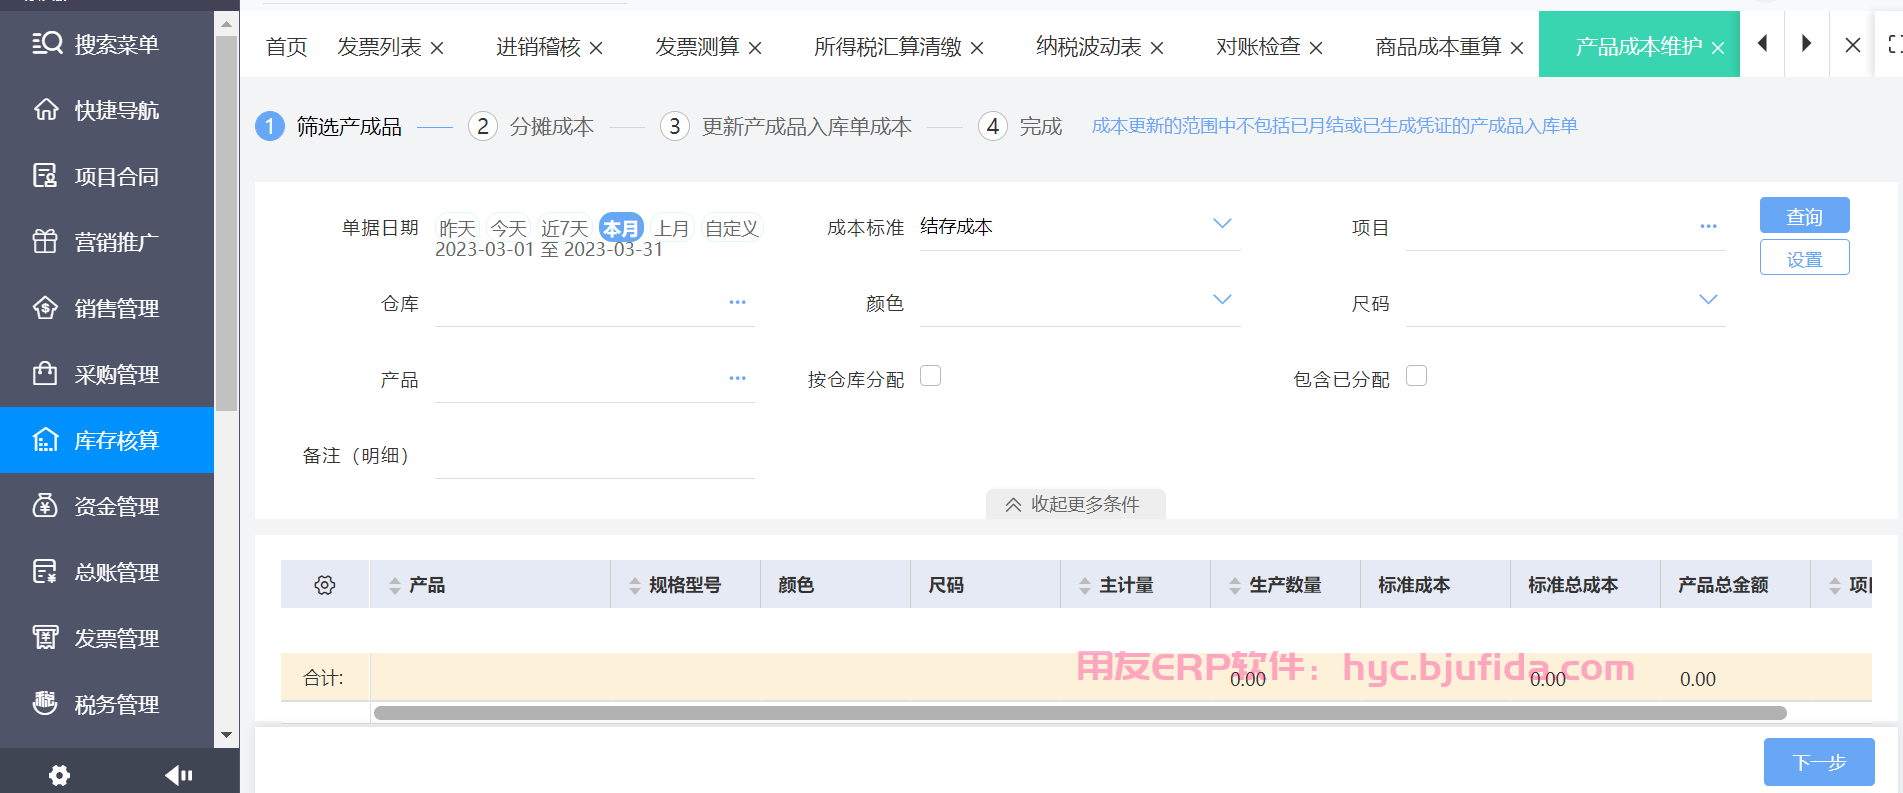Click the 资金管理 money bag icon

tap(46, 506)
